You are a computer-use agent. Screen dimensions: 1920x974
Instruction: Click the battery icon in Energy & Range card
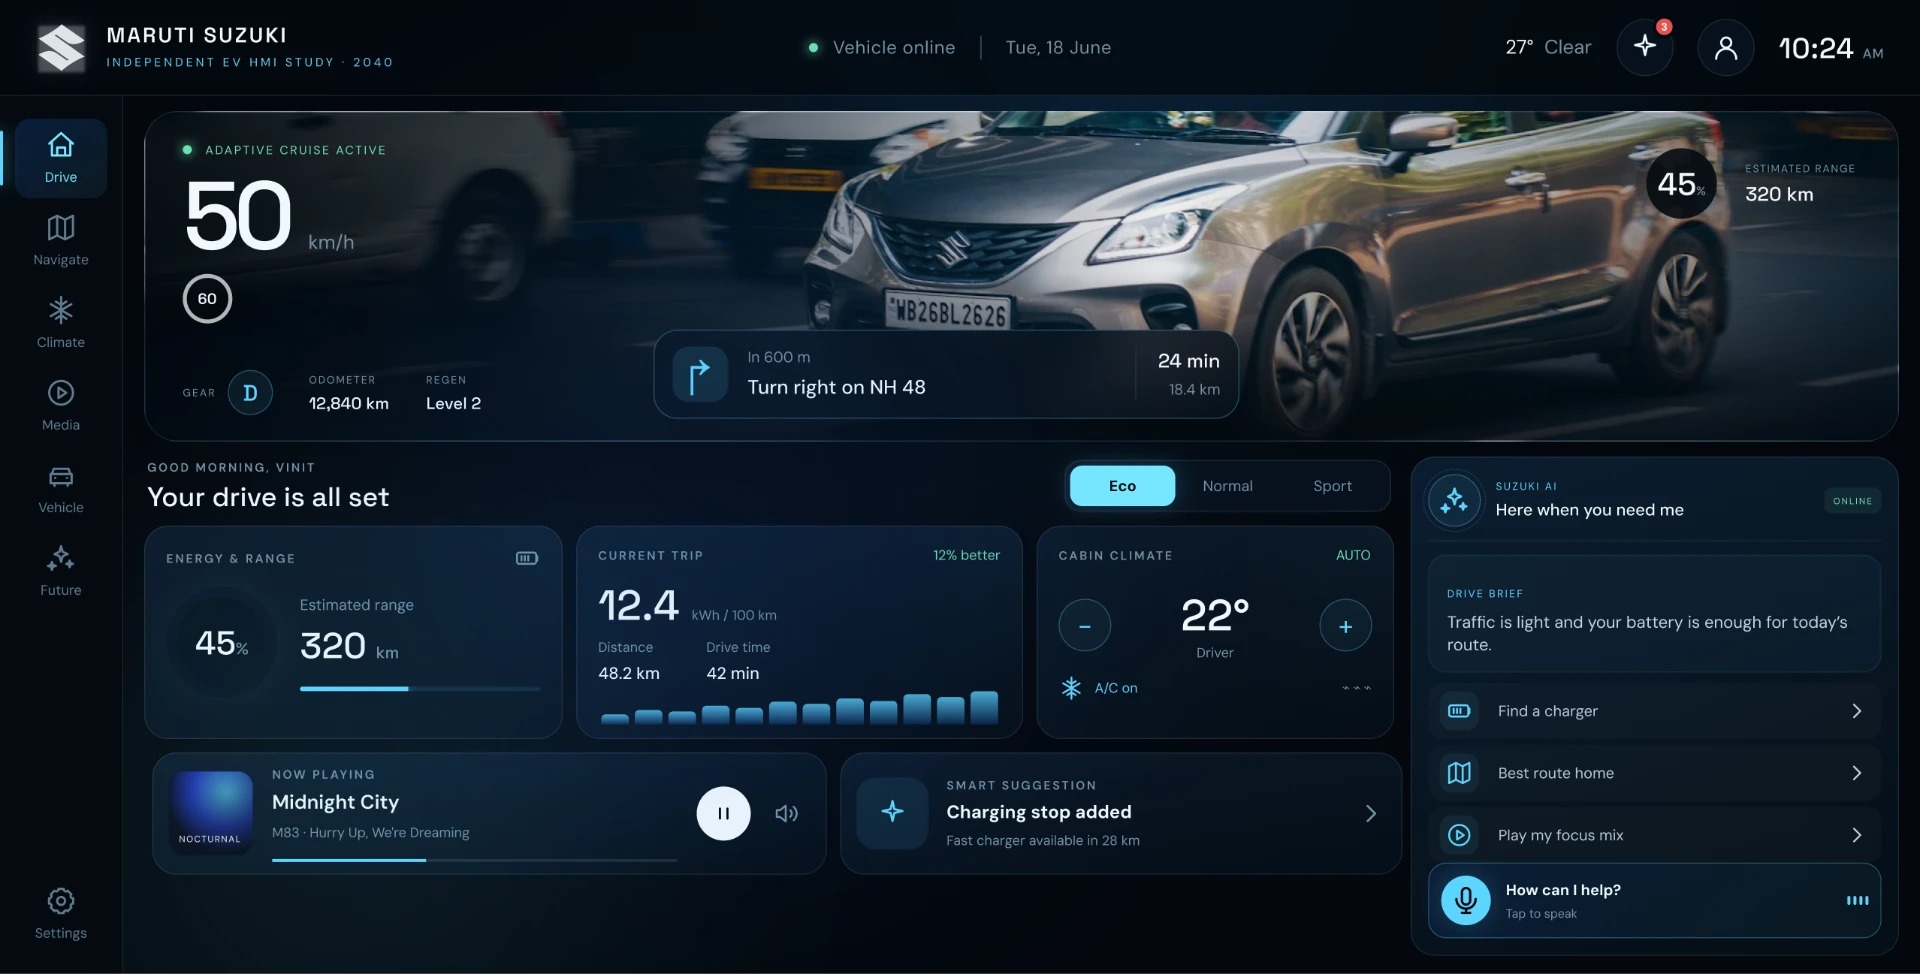(527, 558)
